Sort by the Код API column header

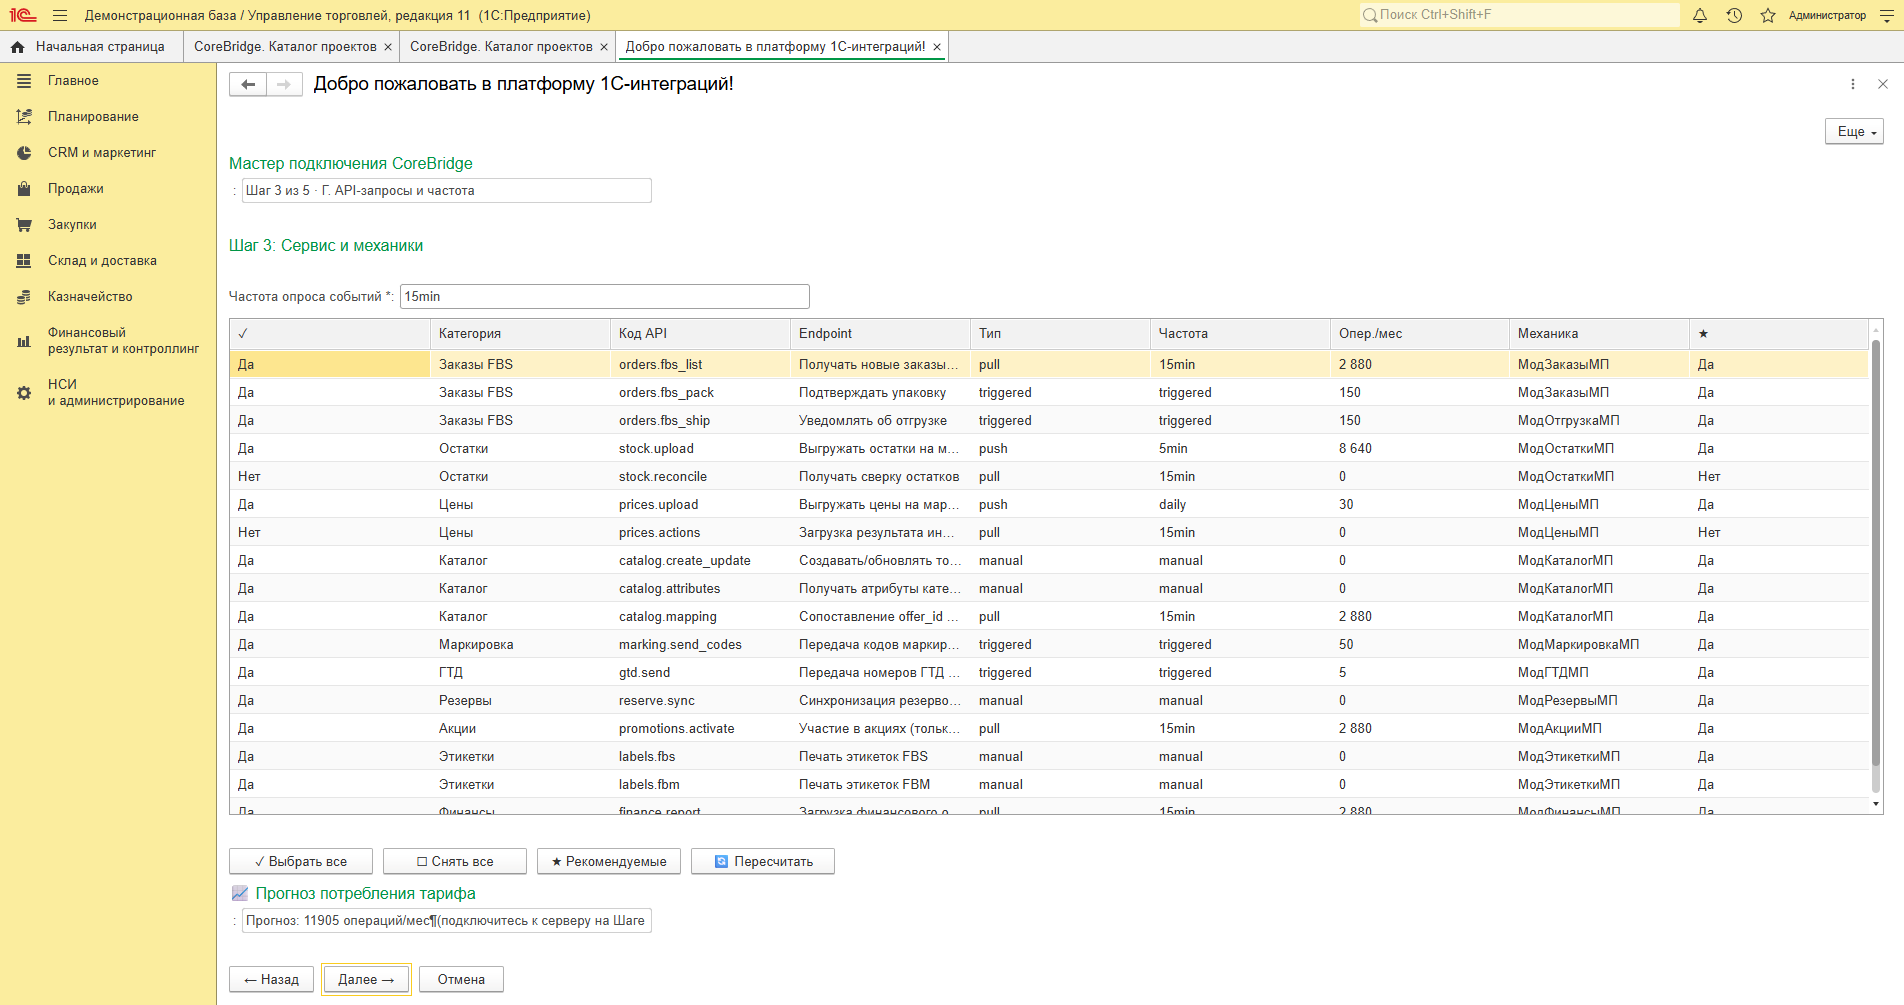pyautogui.click(x=700, y=334)
